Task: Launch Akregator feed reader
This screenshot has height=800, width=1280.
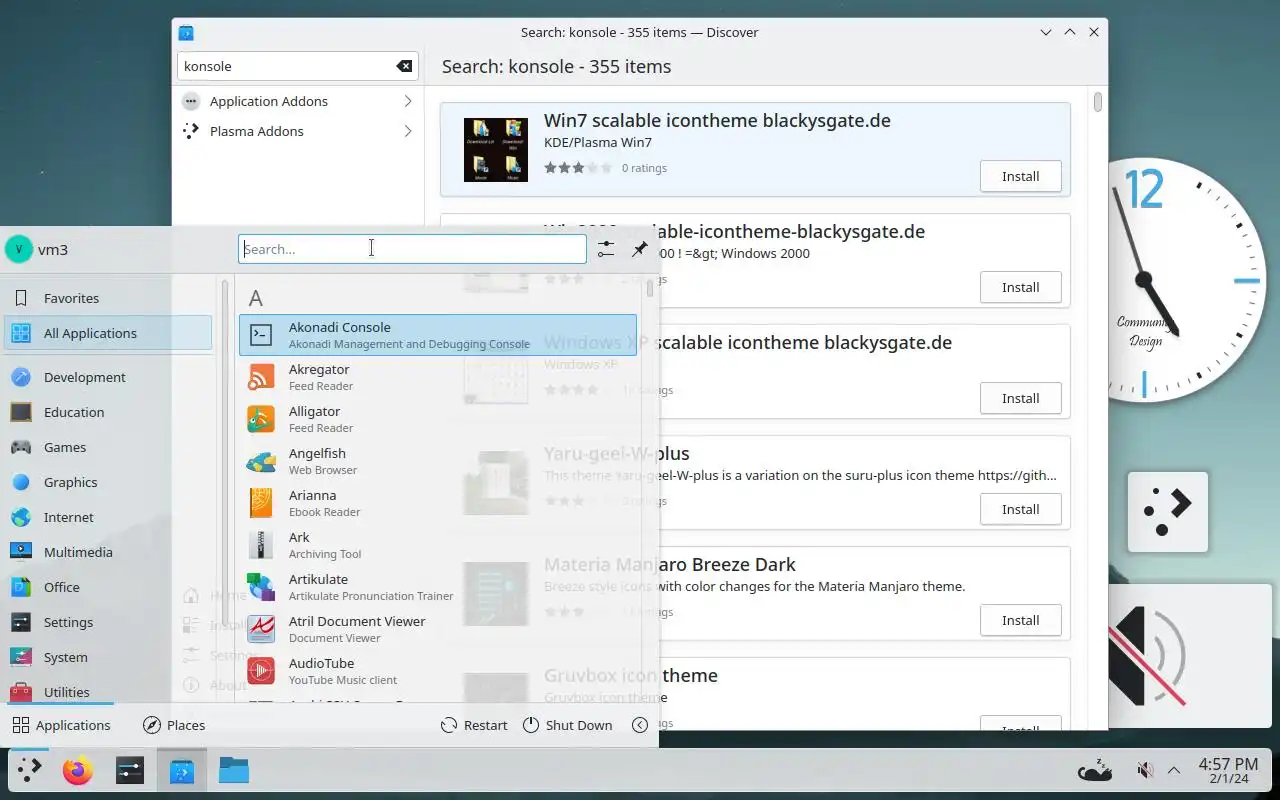Action: [x=437, y=377]
